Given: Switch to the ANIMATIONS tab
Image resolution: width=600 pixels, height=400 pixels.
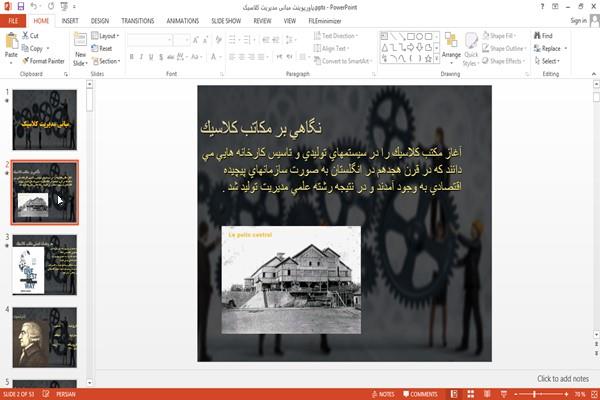Looking at the screenshot, I should (x=183, y=21).
